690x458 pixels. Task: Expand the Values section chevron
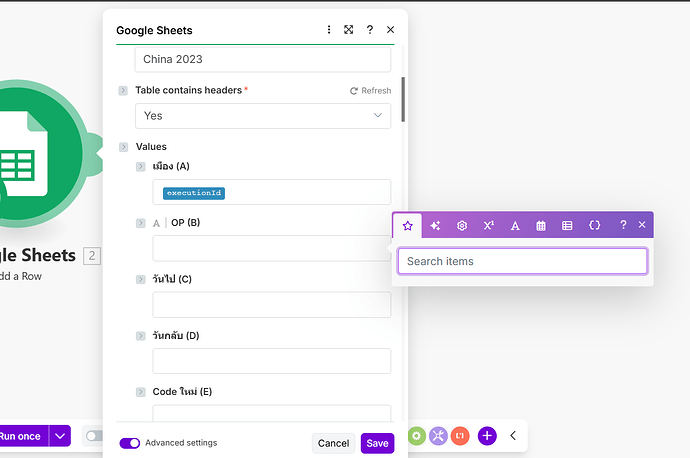tap(123, 147)
